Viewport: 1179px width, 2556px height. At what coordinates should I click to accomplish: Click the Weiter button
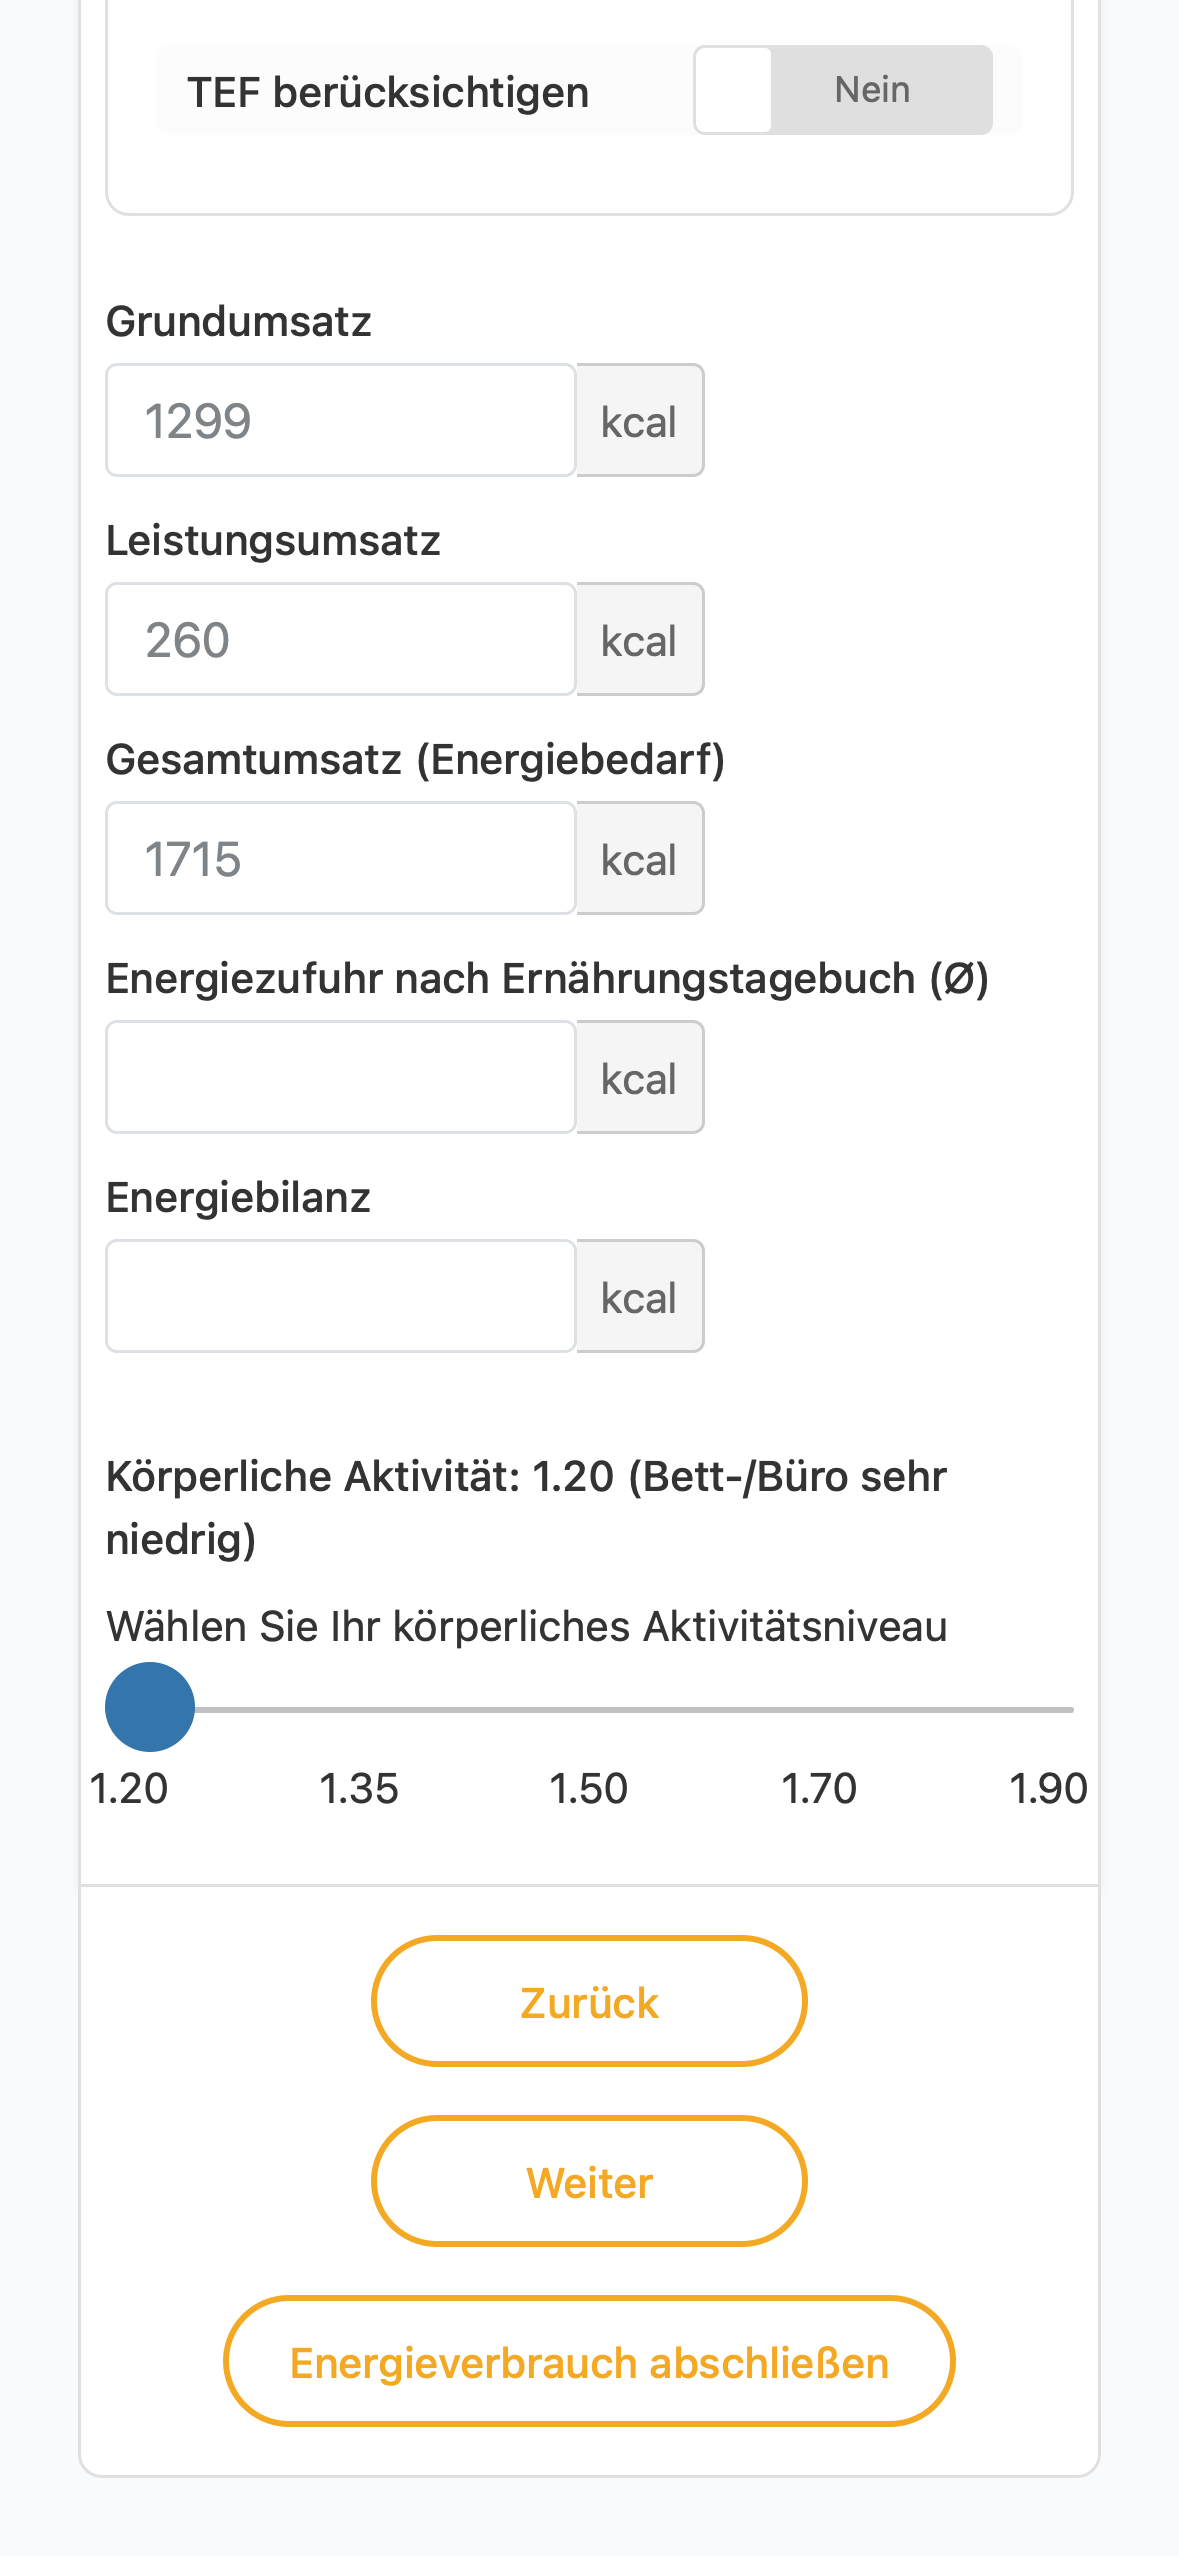pos(589,2181)
